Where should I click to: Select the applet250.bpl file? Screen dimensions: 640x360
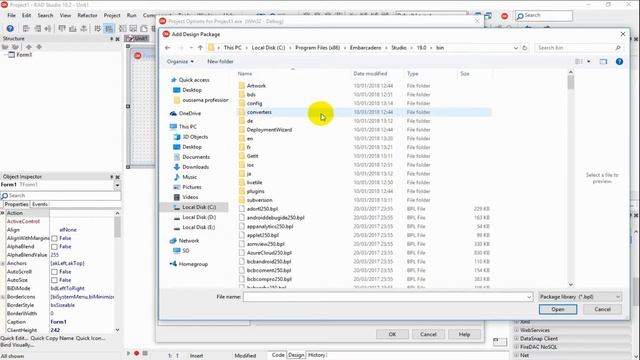[x=262, y=235]
